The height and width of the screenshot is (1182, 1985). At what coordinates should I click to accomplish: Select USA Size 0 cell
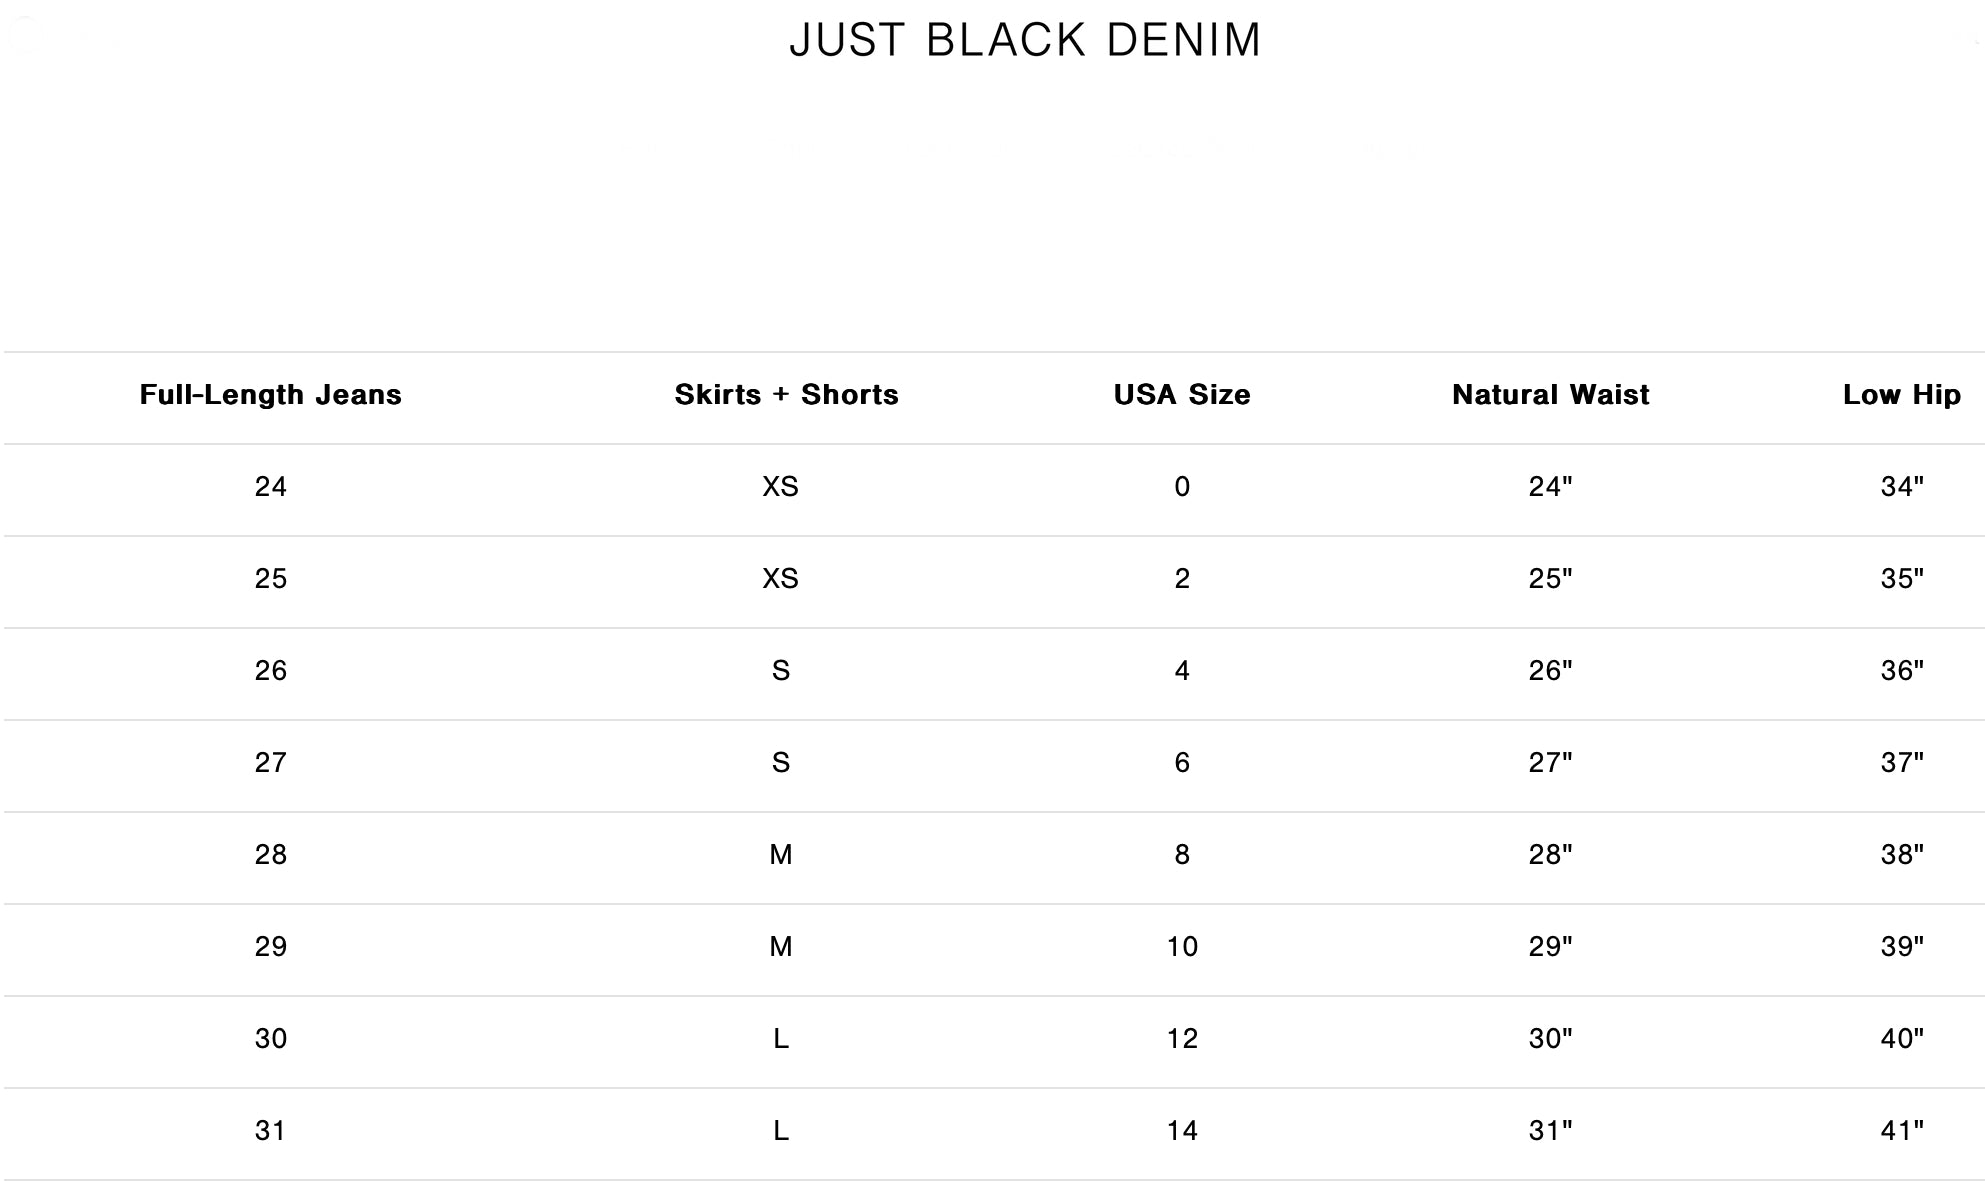(x=1182, y=487)
